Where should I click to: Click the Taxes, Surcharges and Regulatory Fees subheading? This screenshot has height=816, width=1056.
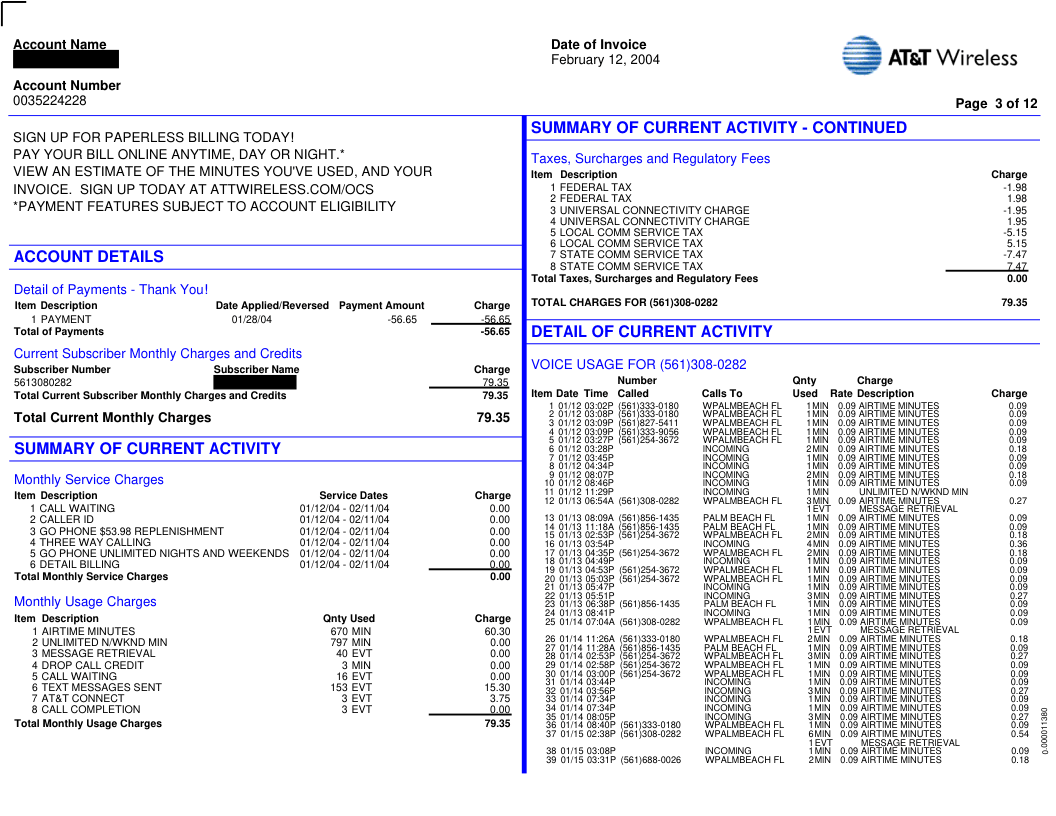(x=650, y=159)
